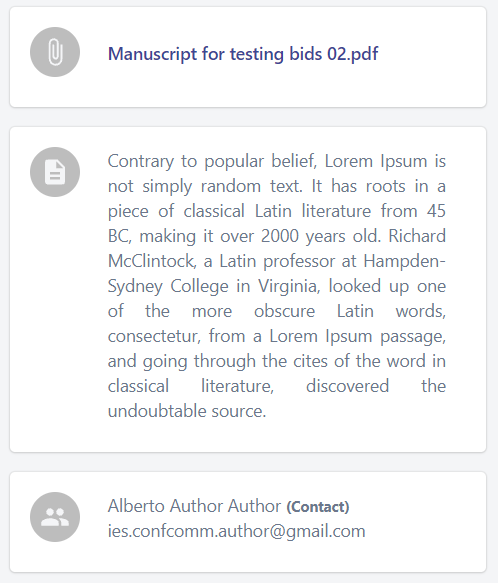Click the authors group icon

pos(55,517)
